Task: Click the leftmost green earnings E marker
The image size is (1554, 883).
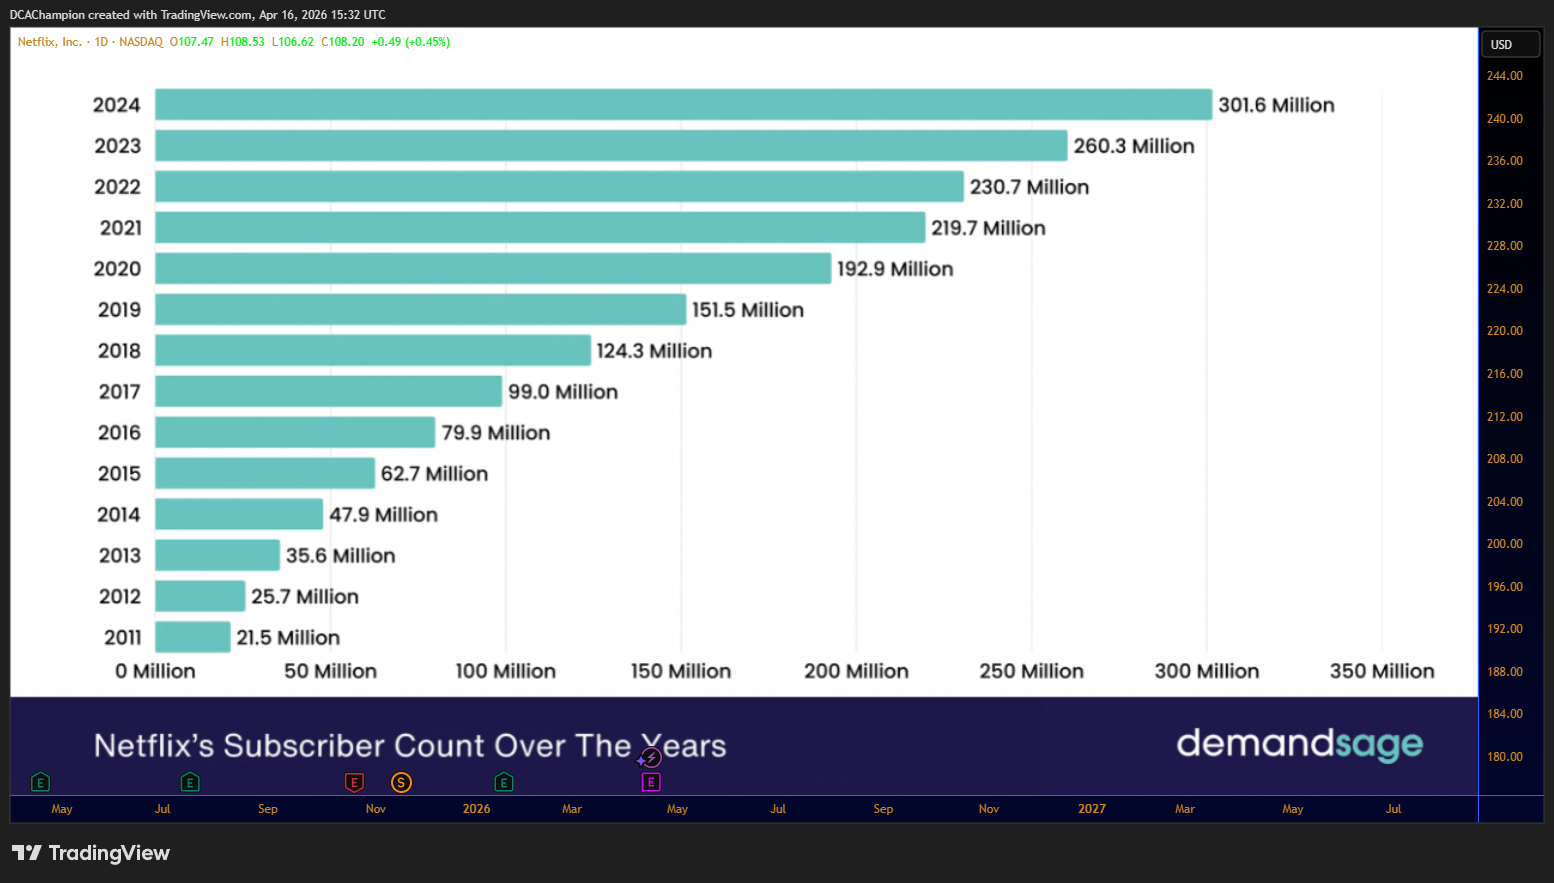Action: (x=40, y=782)
